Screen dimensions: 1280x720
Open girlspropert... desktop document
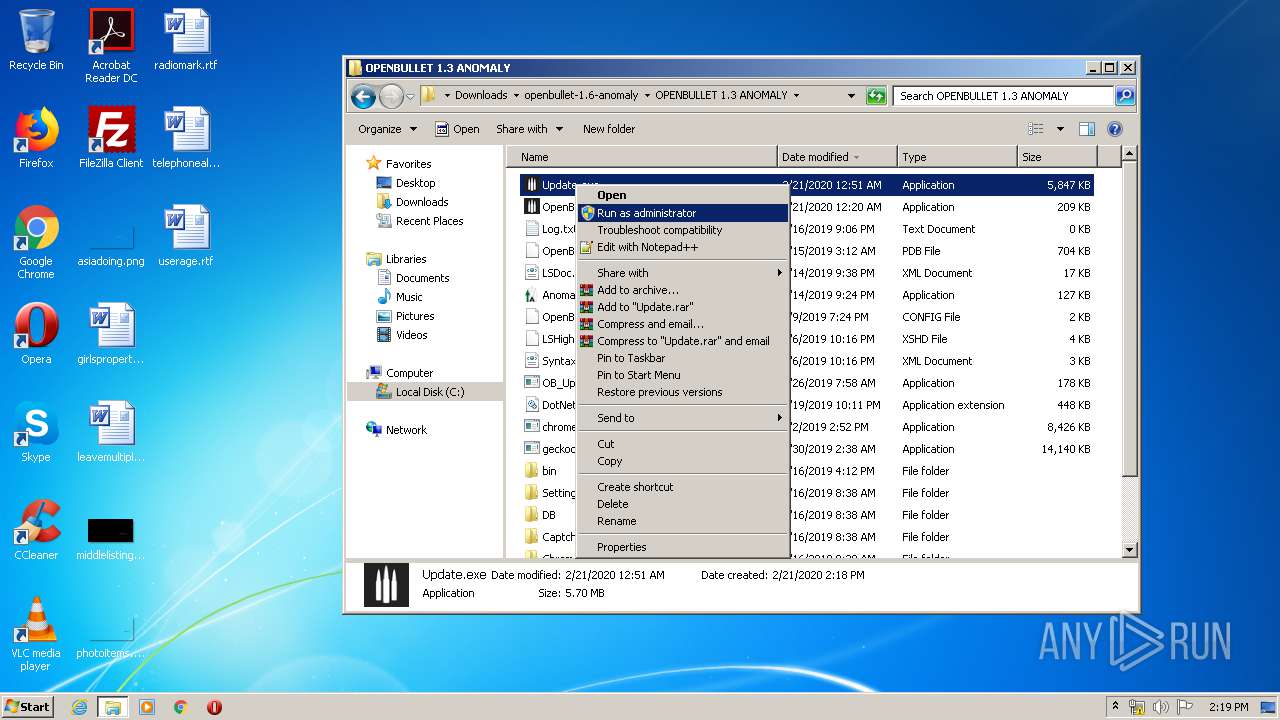(111, 334)
